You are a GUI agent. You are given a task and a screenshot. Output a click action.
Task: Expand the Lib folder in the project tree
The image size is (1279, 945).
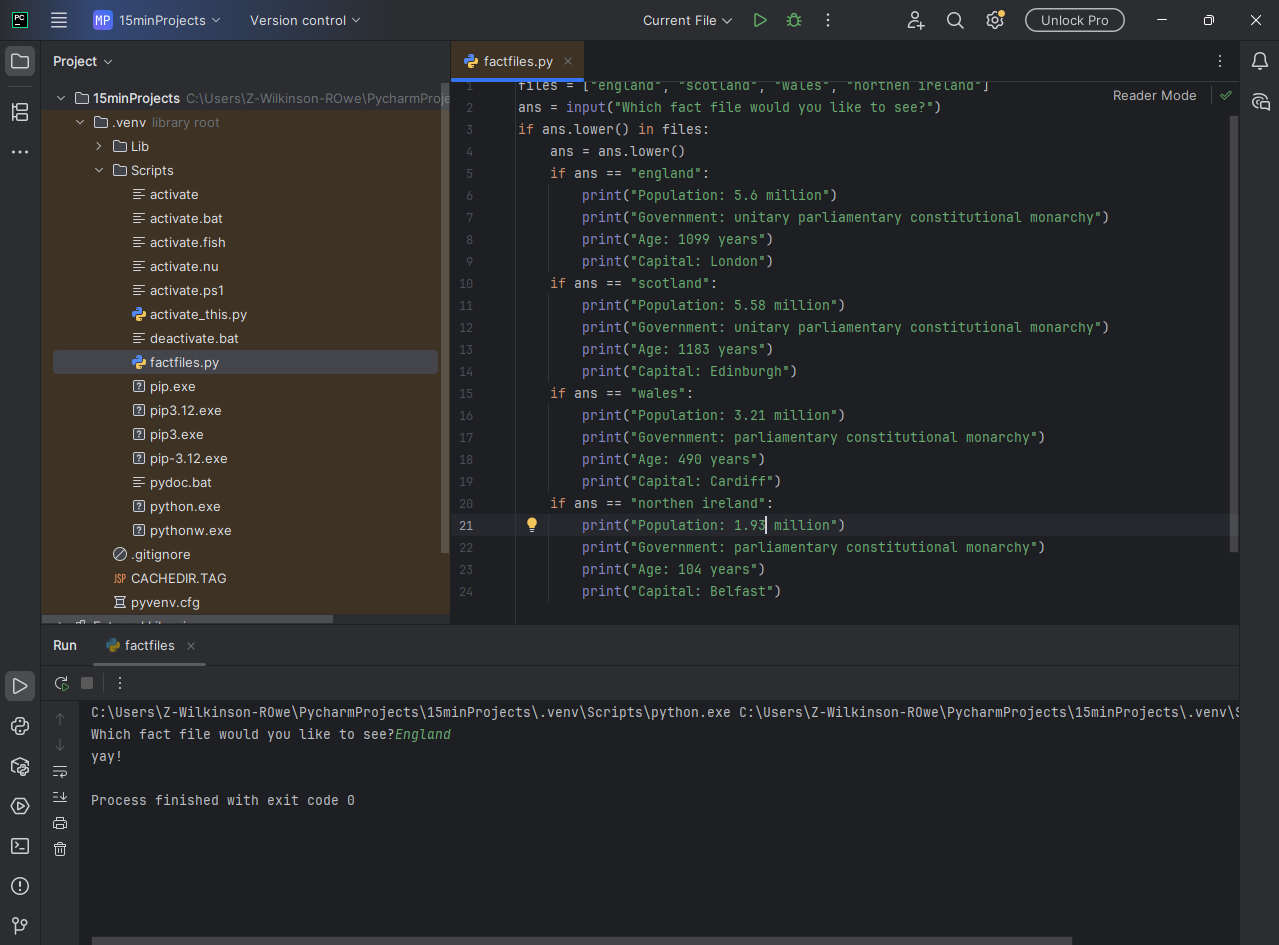pos(99,146)
